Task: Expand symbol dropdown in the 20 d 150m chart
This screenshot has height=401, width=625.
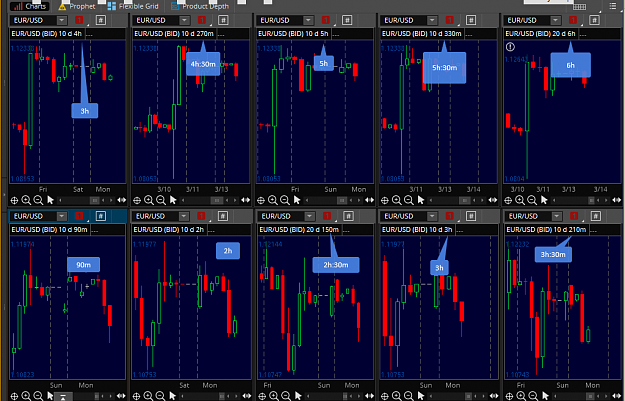Action: coord(309,216)
